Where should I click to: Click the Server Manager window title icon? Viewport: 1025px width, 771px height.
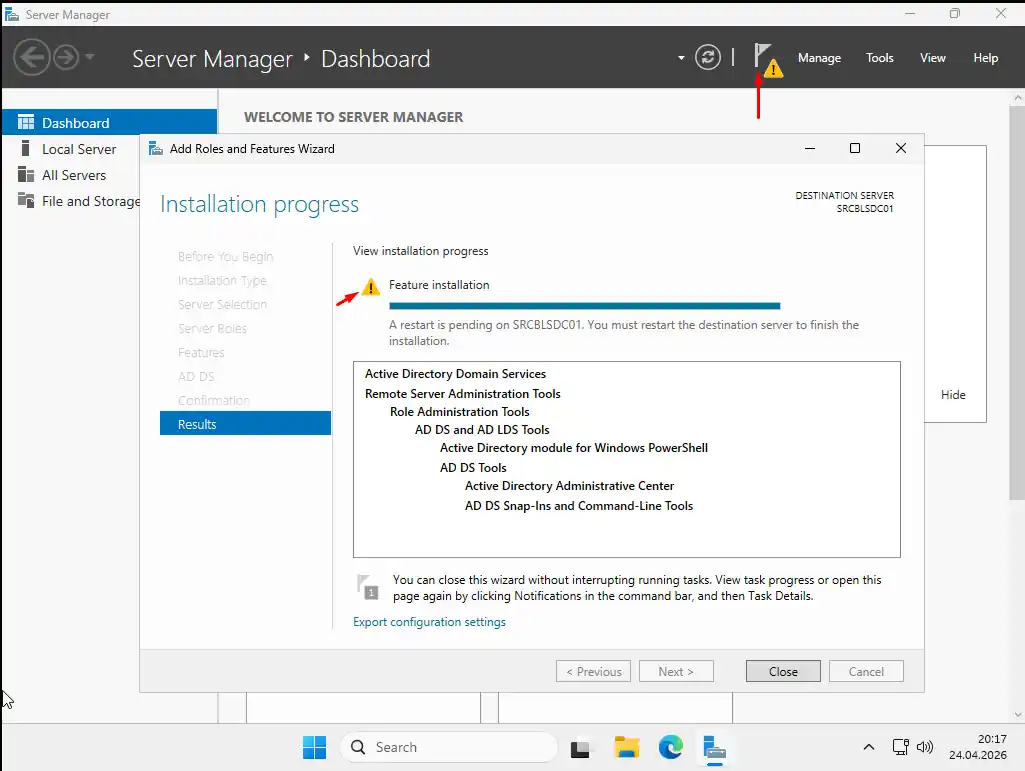(x=12, y=14)
